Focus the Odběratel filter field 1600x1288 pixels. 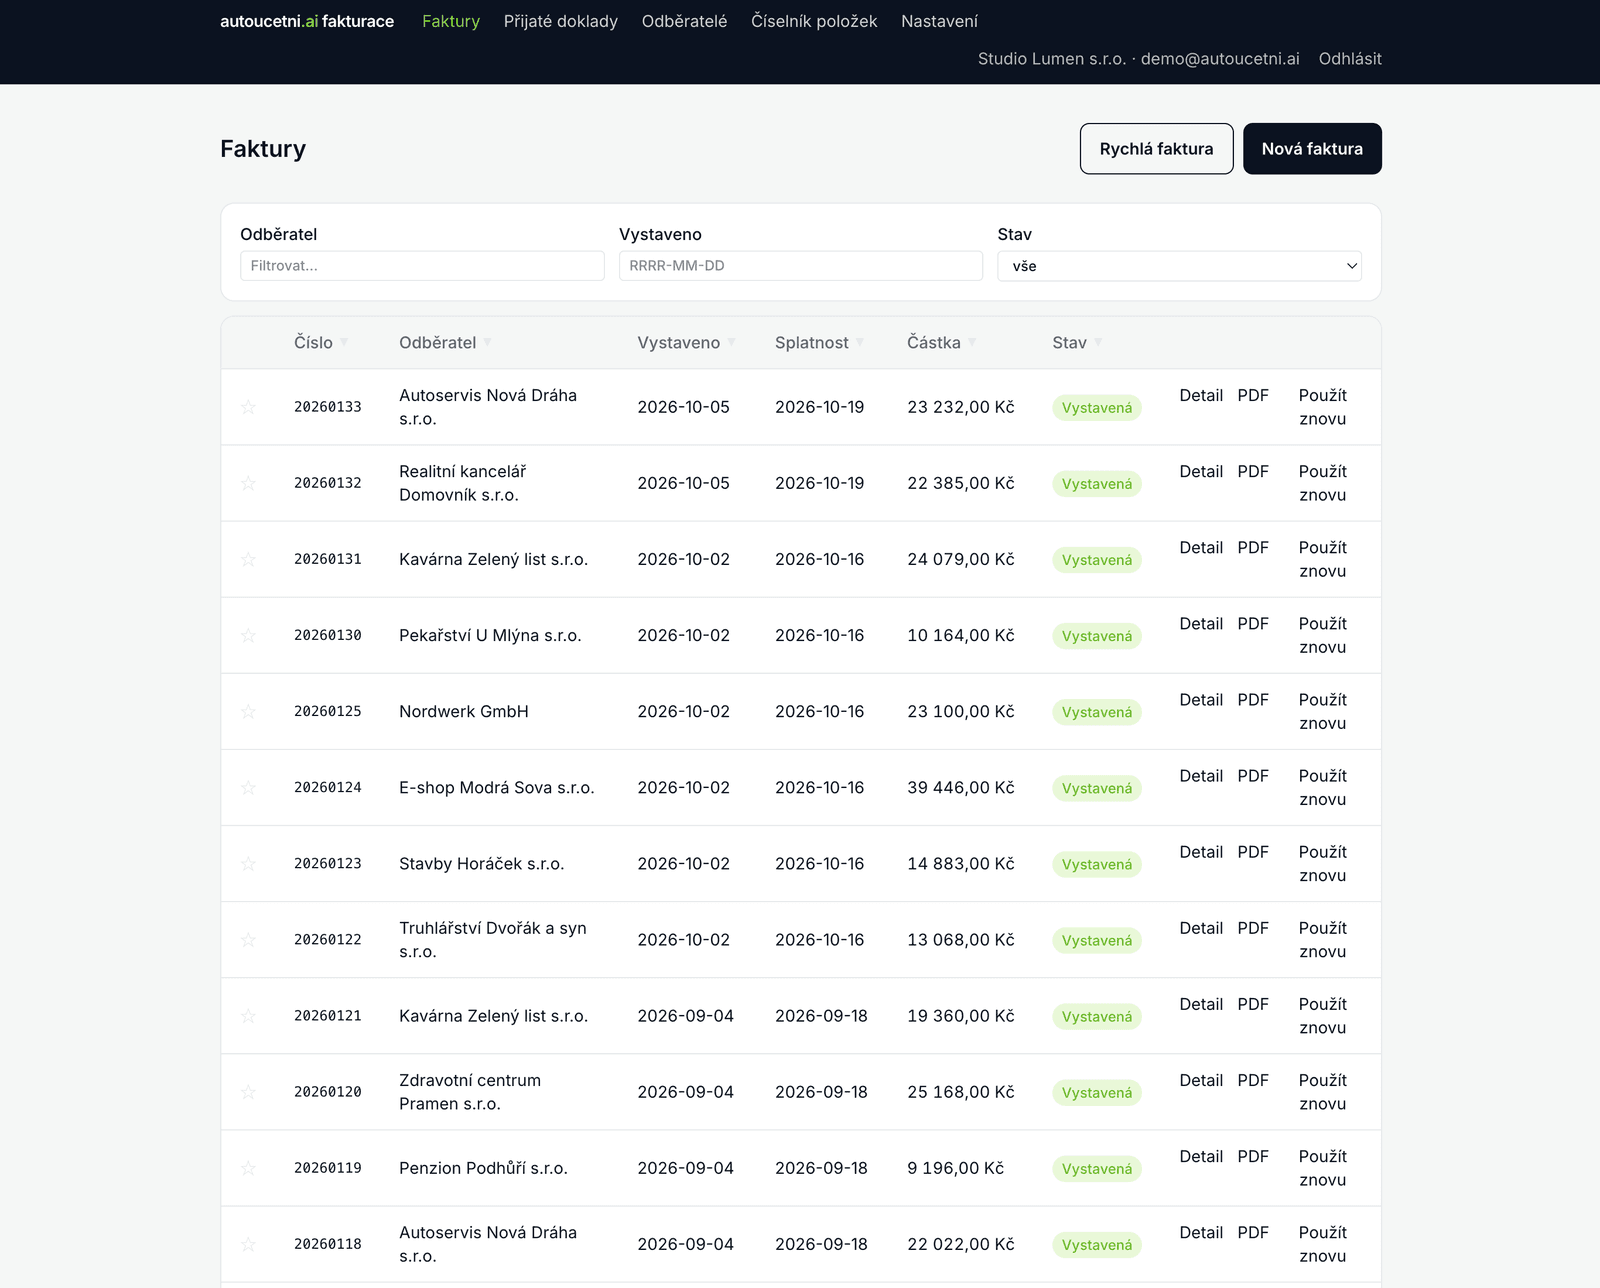tap(422, 266)
